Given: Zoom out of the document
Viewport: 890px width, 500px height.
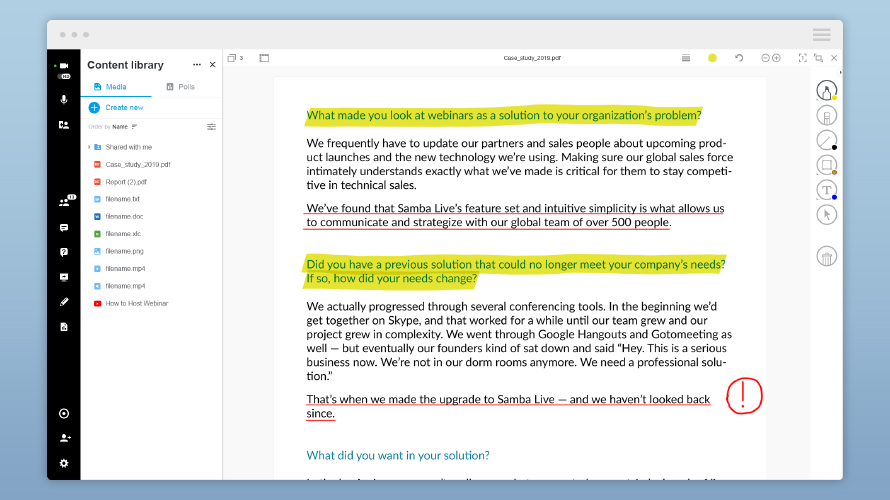Looking at the screenshot, I should pyautogui.click(x=765, y=58).
